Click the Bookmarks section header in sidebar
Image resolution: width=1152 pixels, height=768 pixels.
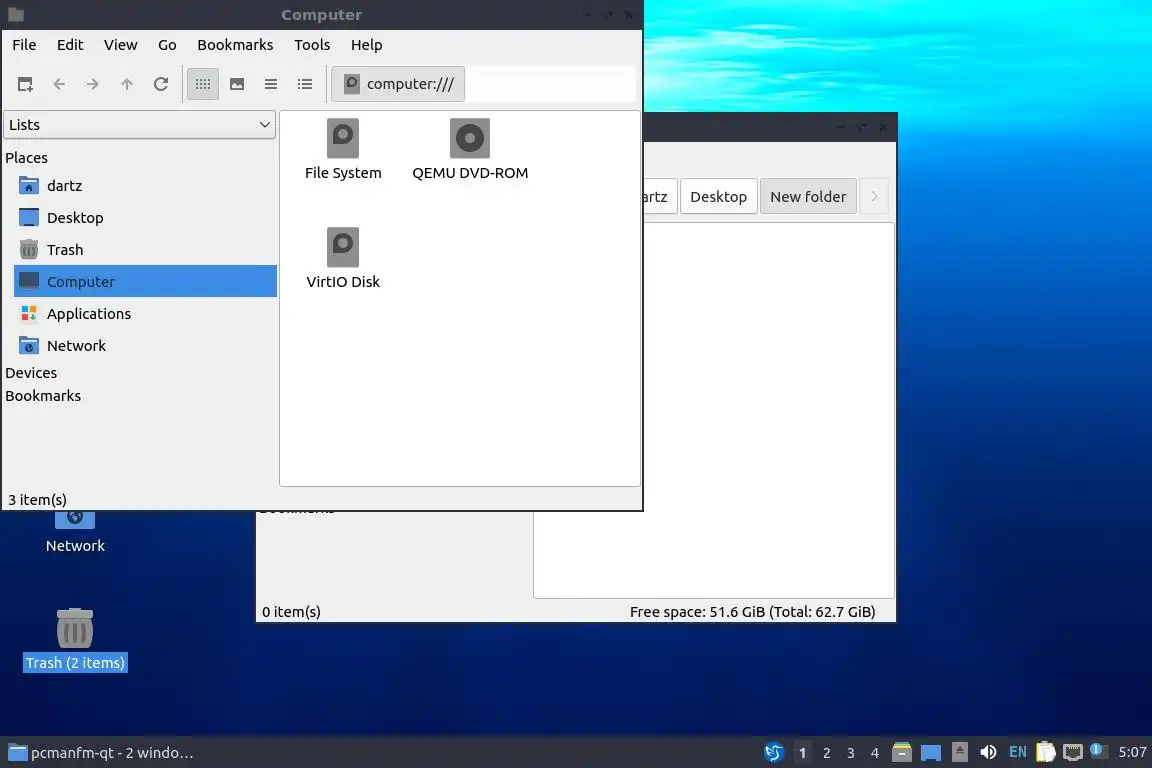coord(43,395)
